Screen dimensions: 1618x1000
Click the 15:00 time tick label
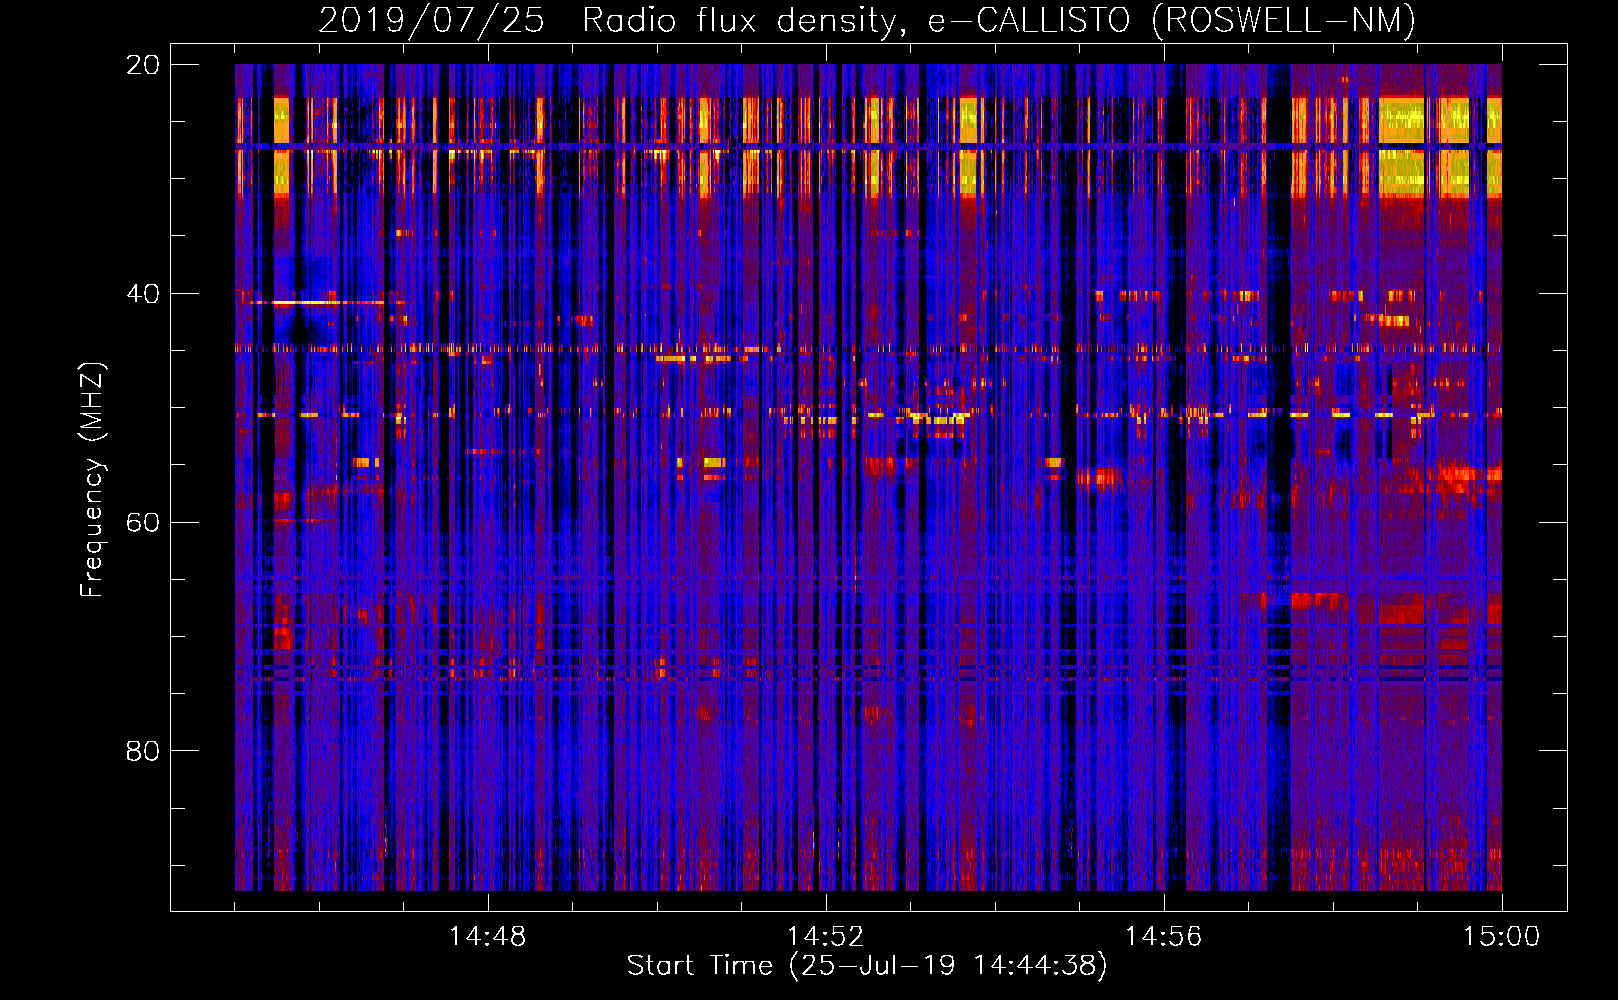click(1501, 936)
